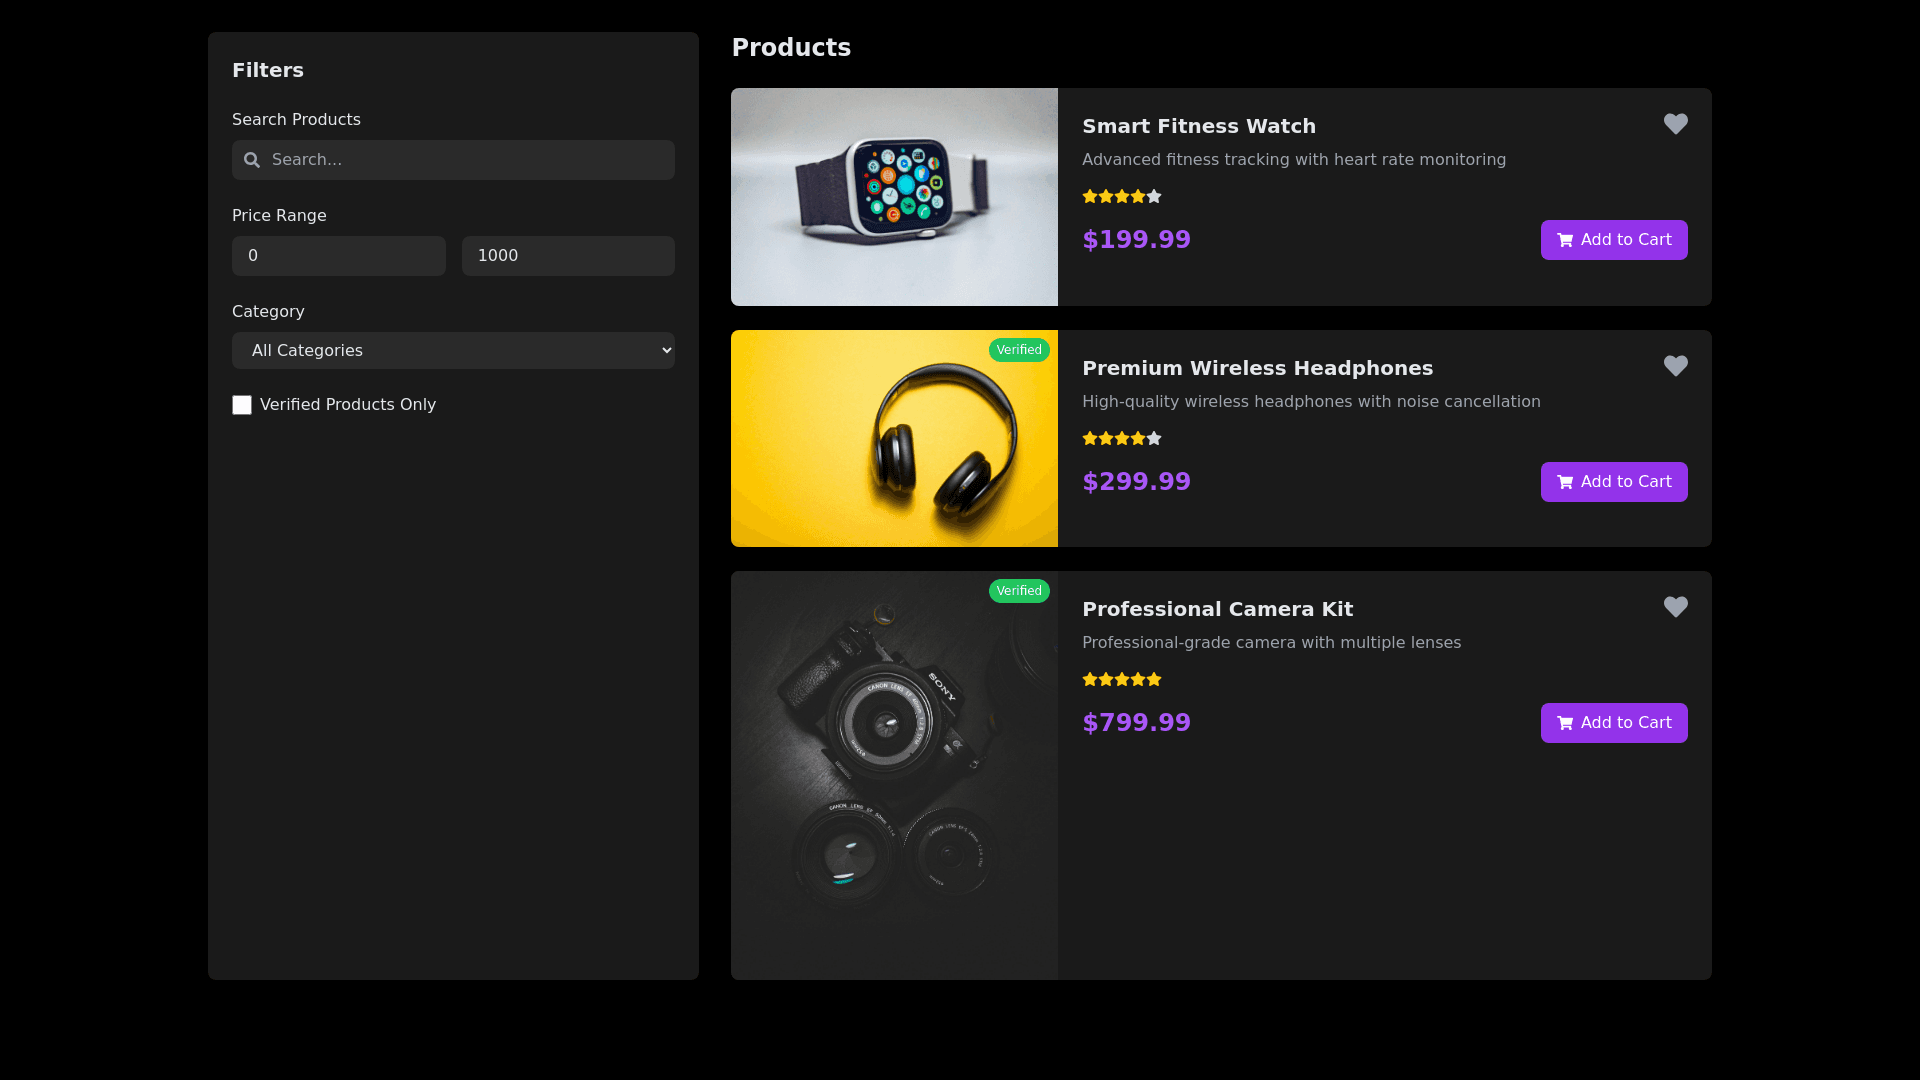Open the yellow headphones product image

[894, 439]
